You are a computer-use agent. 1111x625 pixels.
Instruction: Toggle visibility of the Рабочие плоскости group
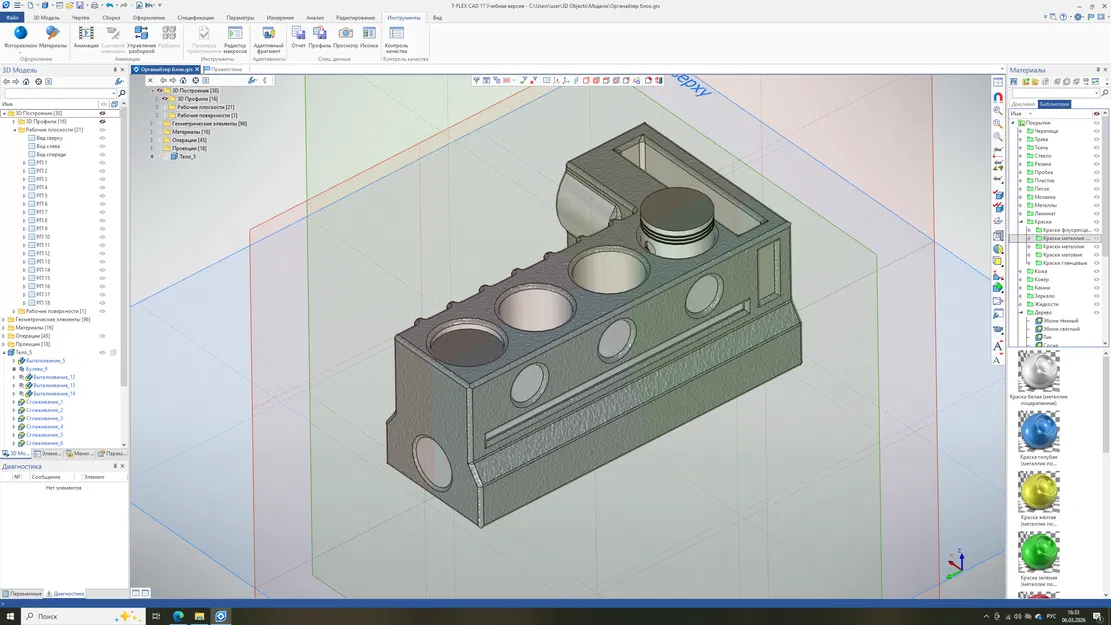(103, 130)
